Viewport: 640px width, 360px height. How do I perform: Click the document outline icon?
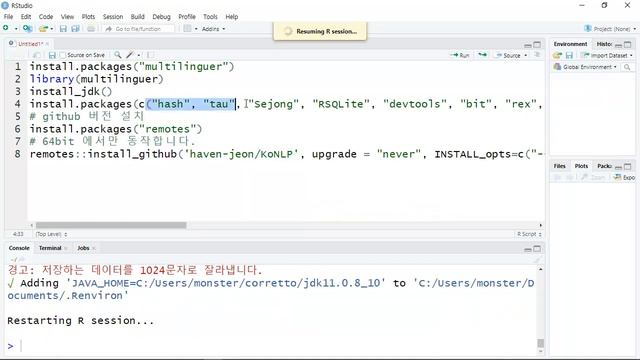pos(537,55)
